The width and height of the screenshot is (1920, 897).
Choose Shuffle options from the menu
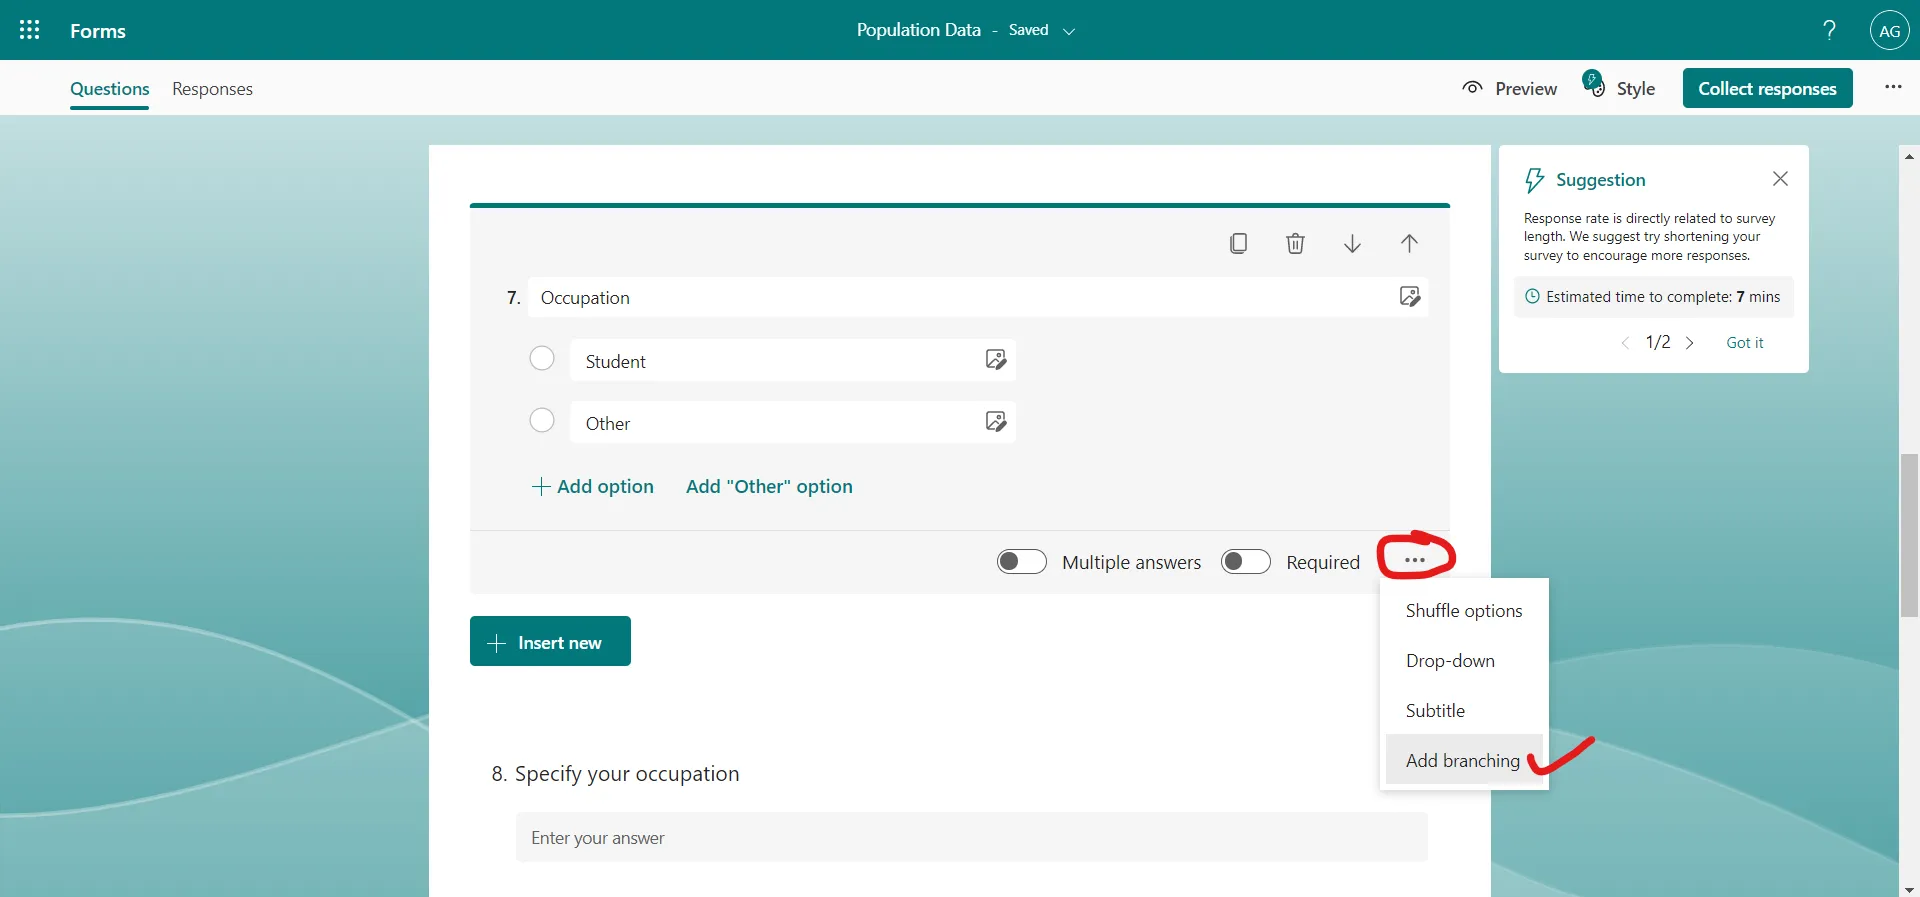tap(1464, 611)
